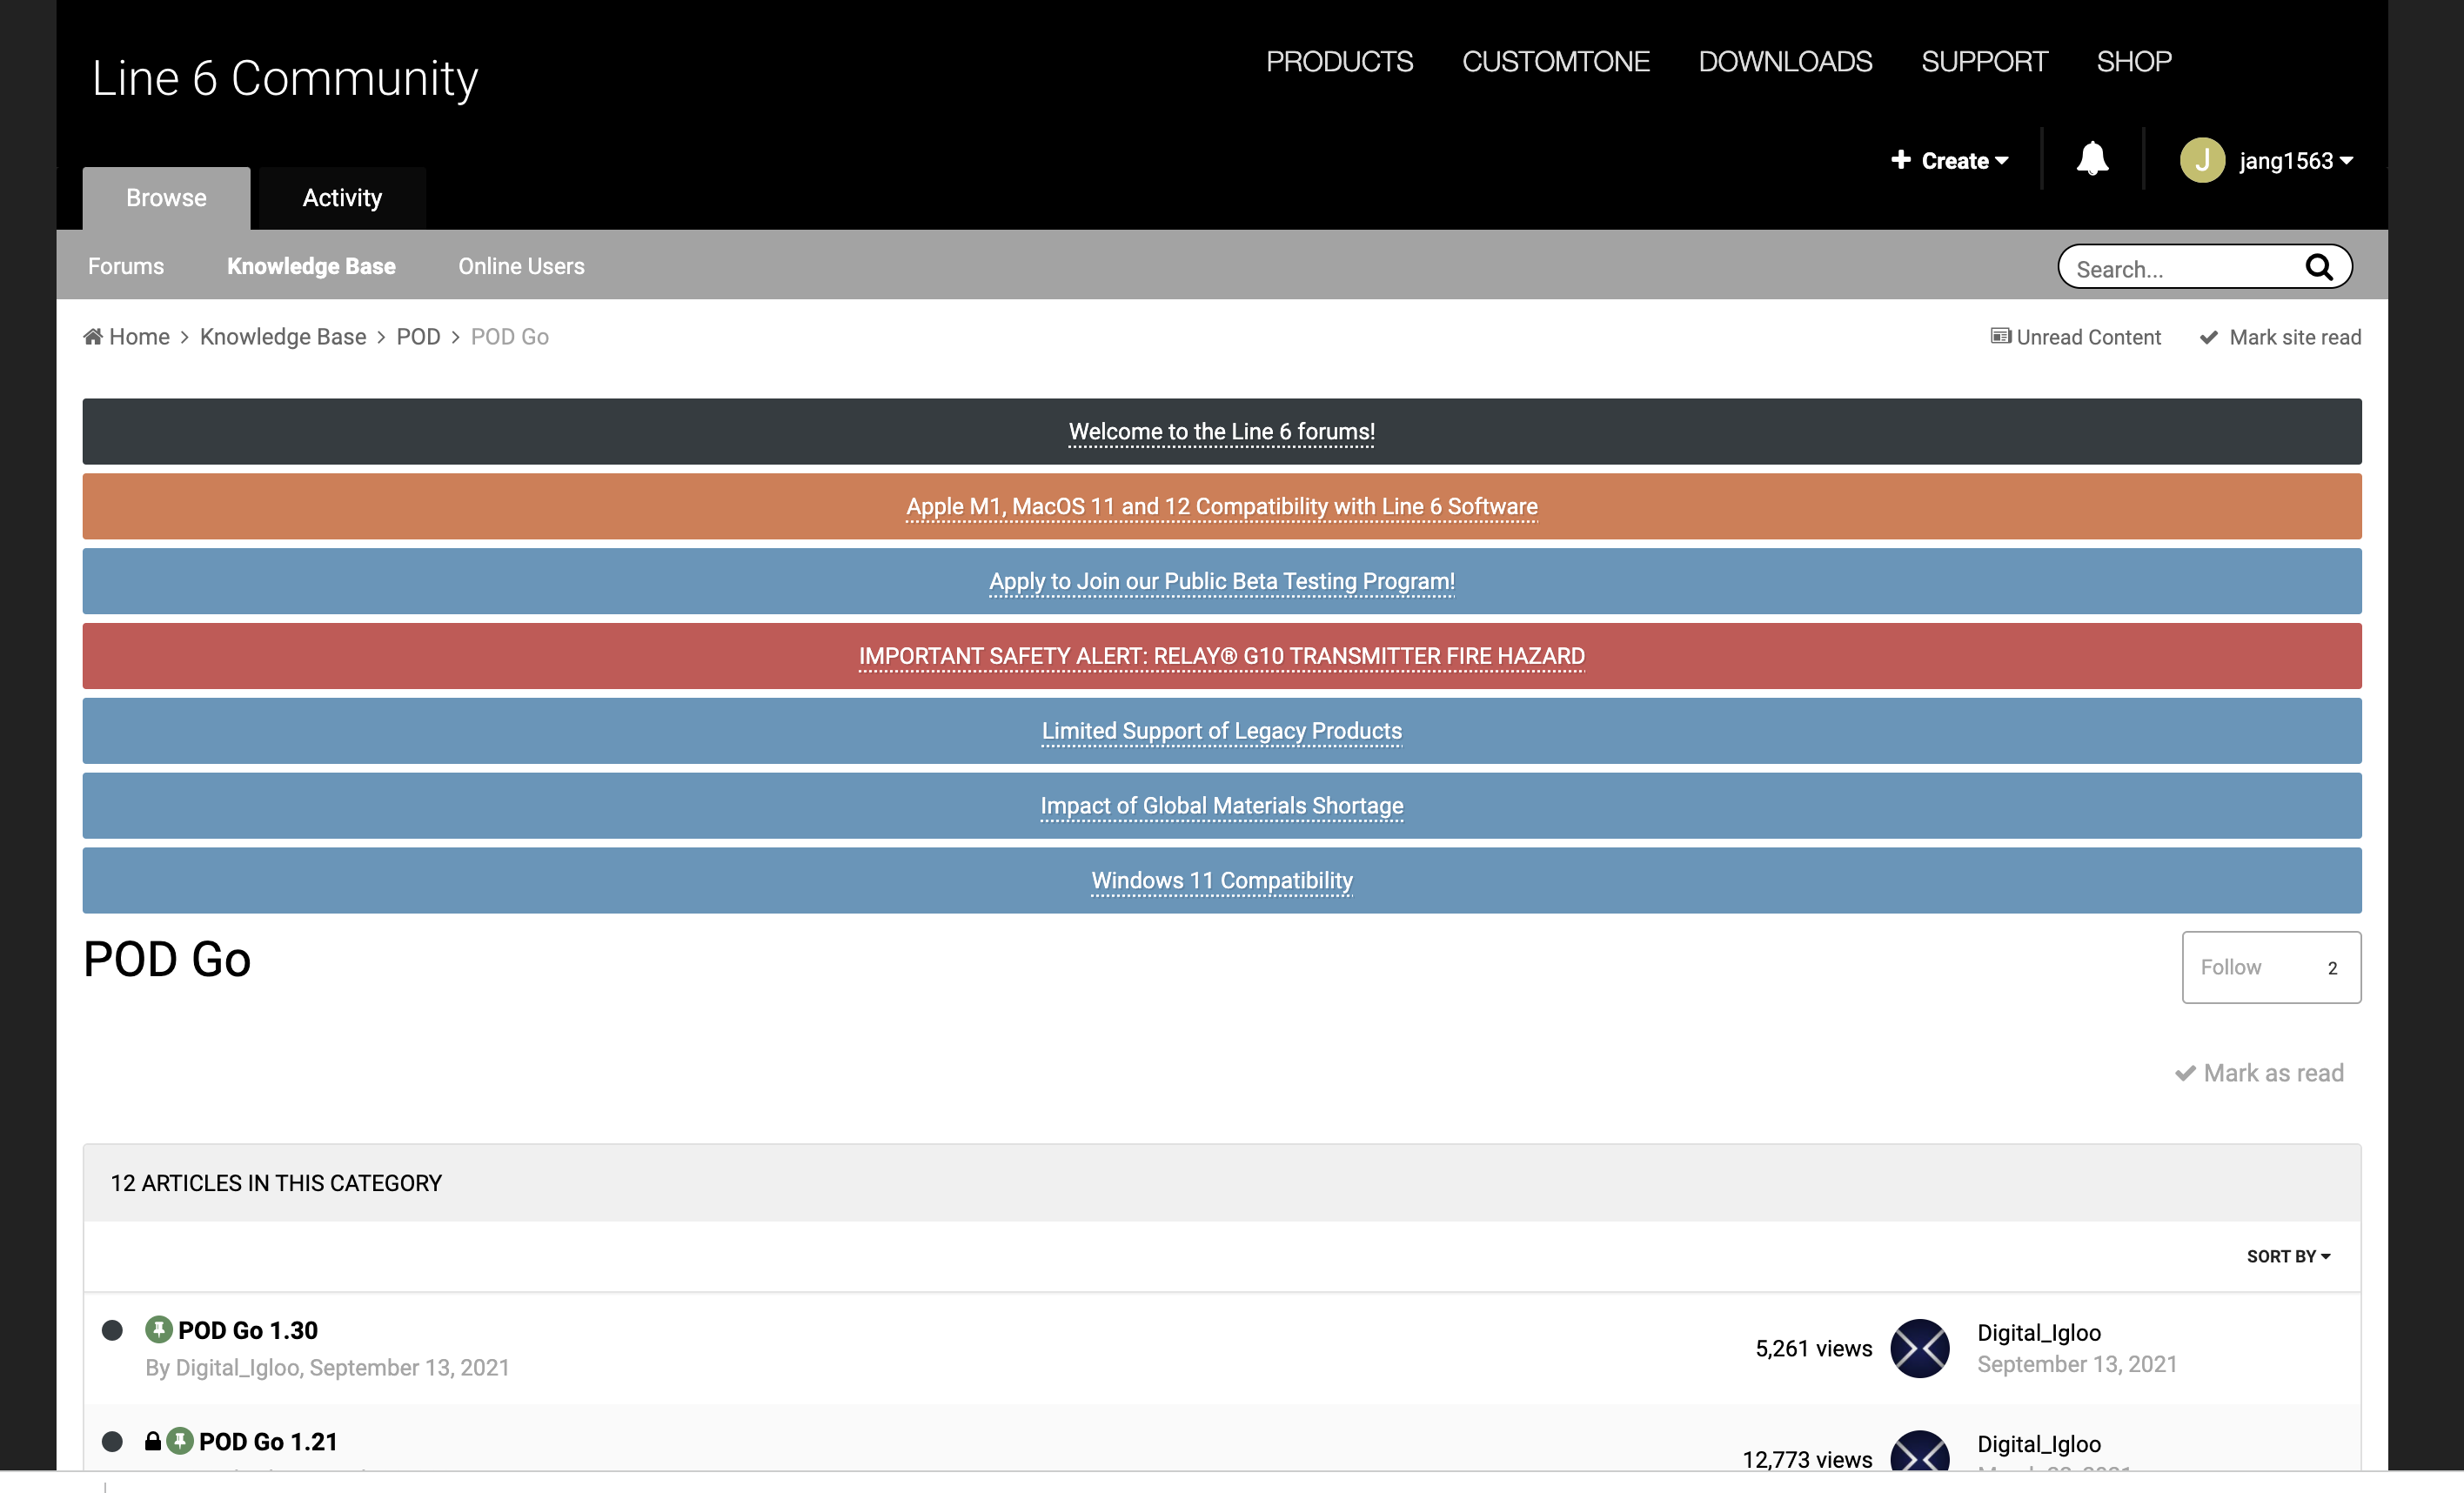Click Digital_Igloo avatar in POD Go 1.30 row
2464x1493 pixels.
pyautogui.click(x=1919, y=1348)
